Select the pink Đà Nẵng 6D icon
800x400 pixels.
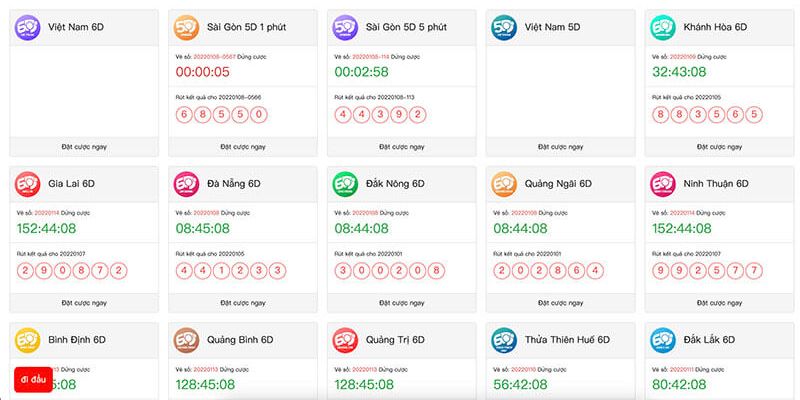(x=186, y=184)
